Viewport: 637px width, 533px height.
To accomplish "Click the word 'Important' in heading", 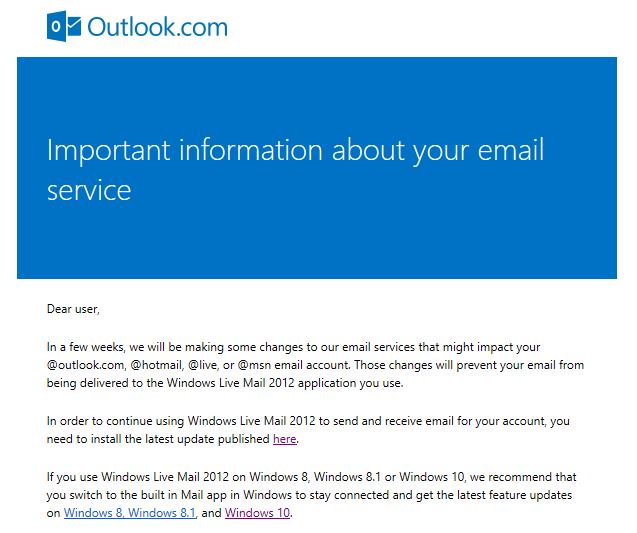I will click(x=108, y=150).
